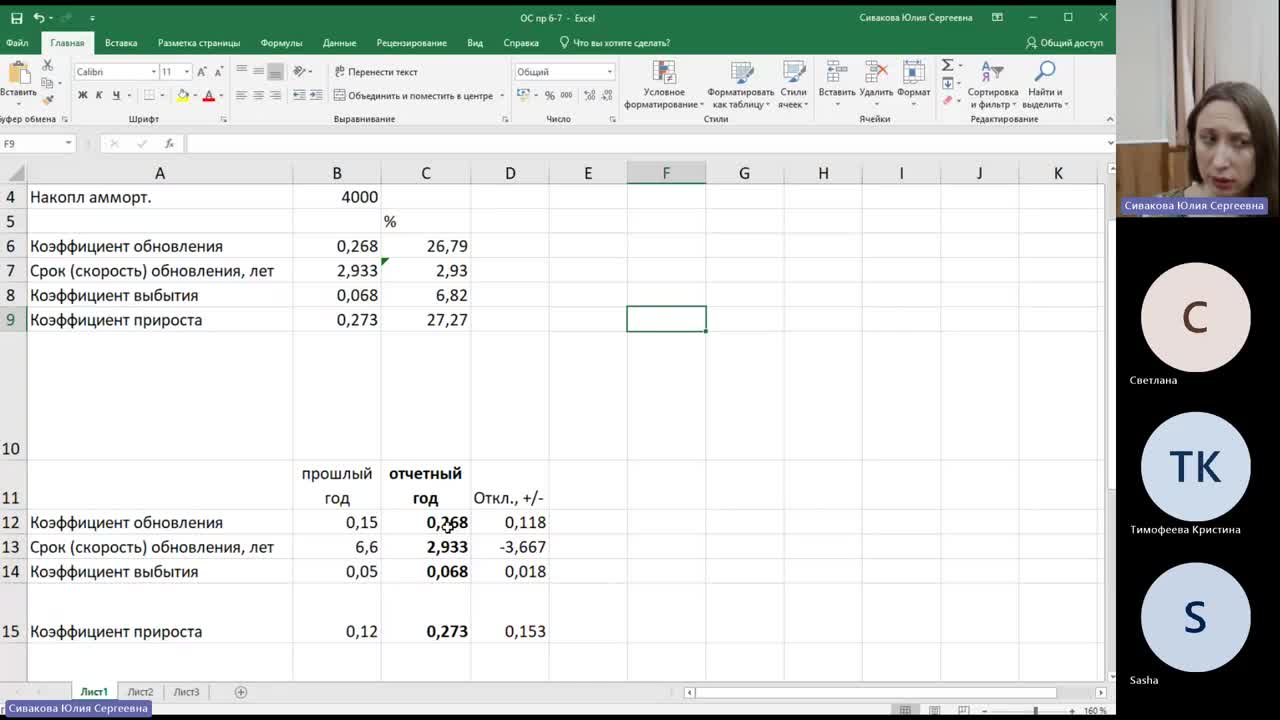Select column D header
The height and width of the screenshot is (720, 1280).
tap(510, 174)
